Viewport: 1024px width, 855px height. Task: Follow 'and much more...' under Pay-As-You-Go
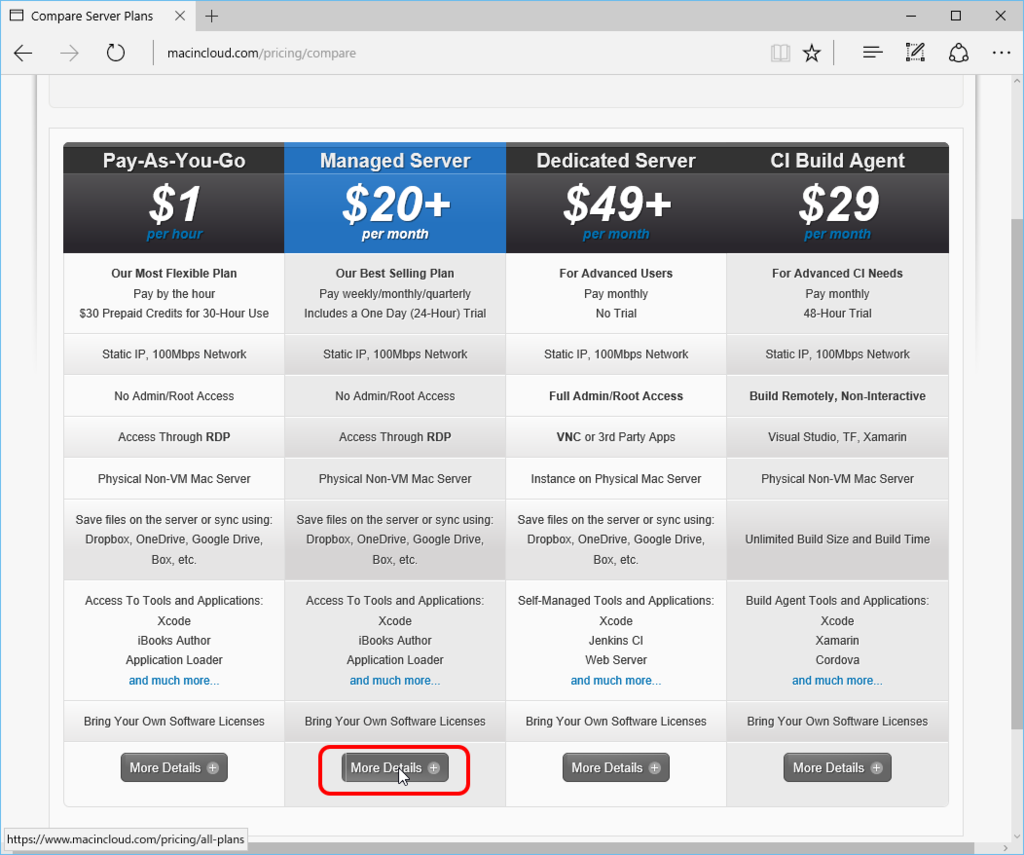click(x=174, y=681)
